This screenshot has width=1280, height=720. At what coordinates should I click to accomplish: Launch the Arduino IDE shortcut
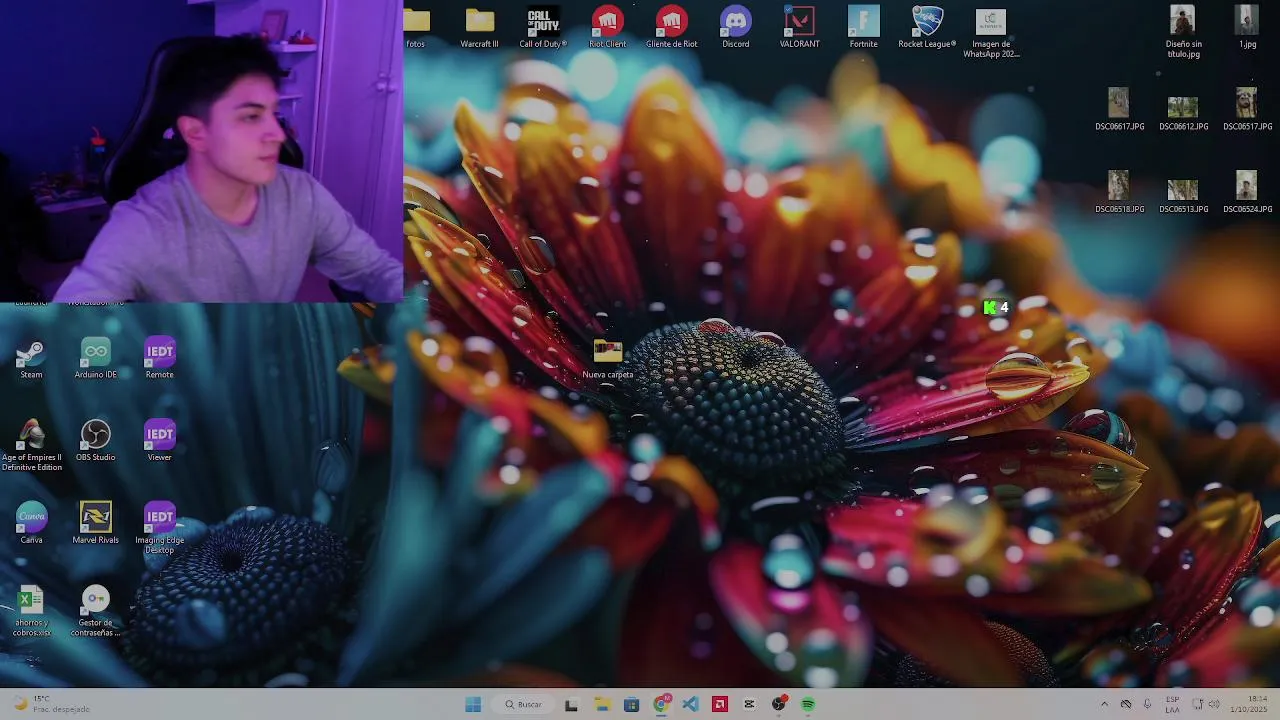click(95, 358)
